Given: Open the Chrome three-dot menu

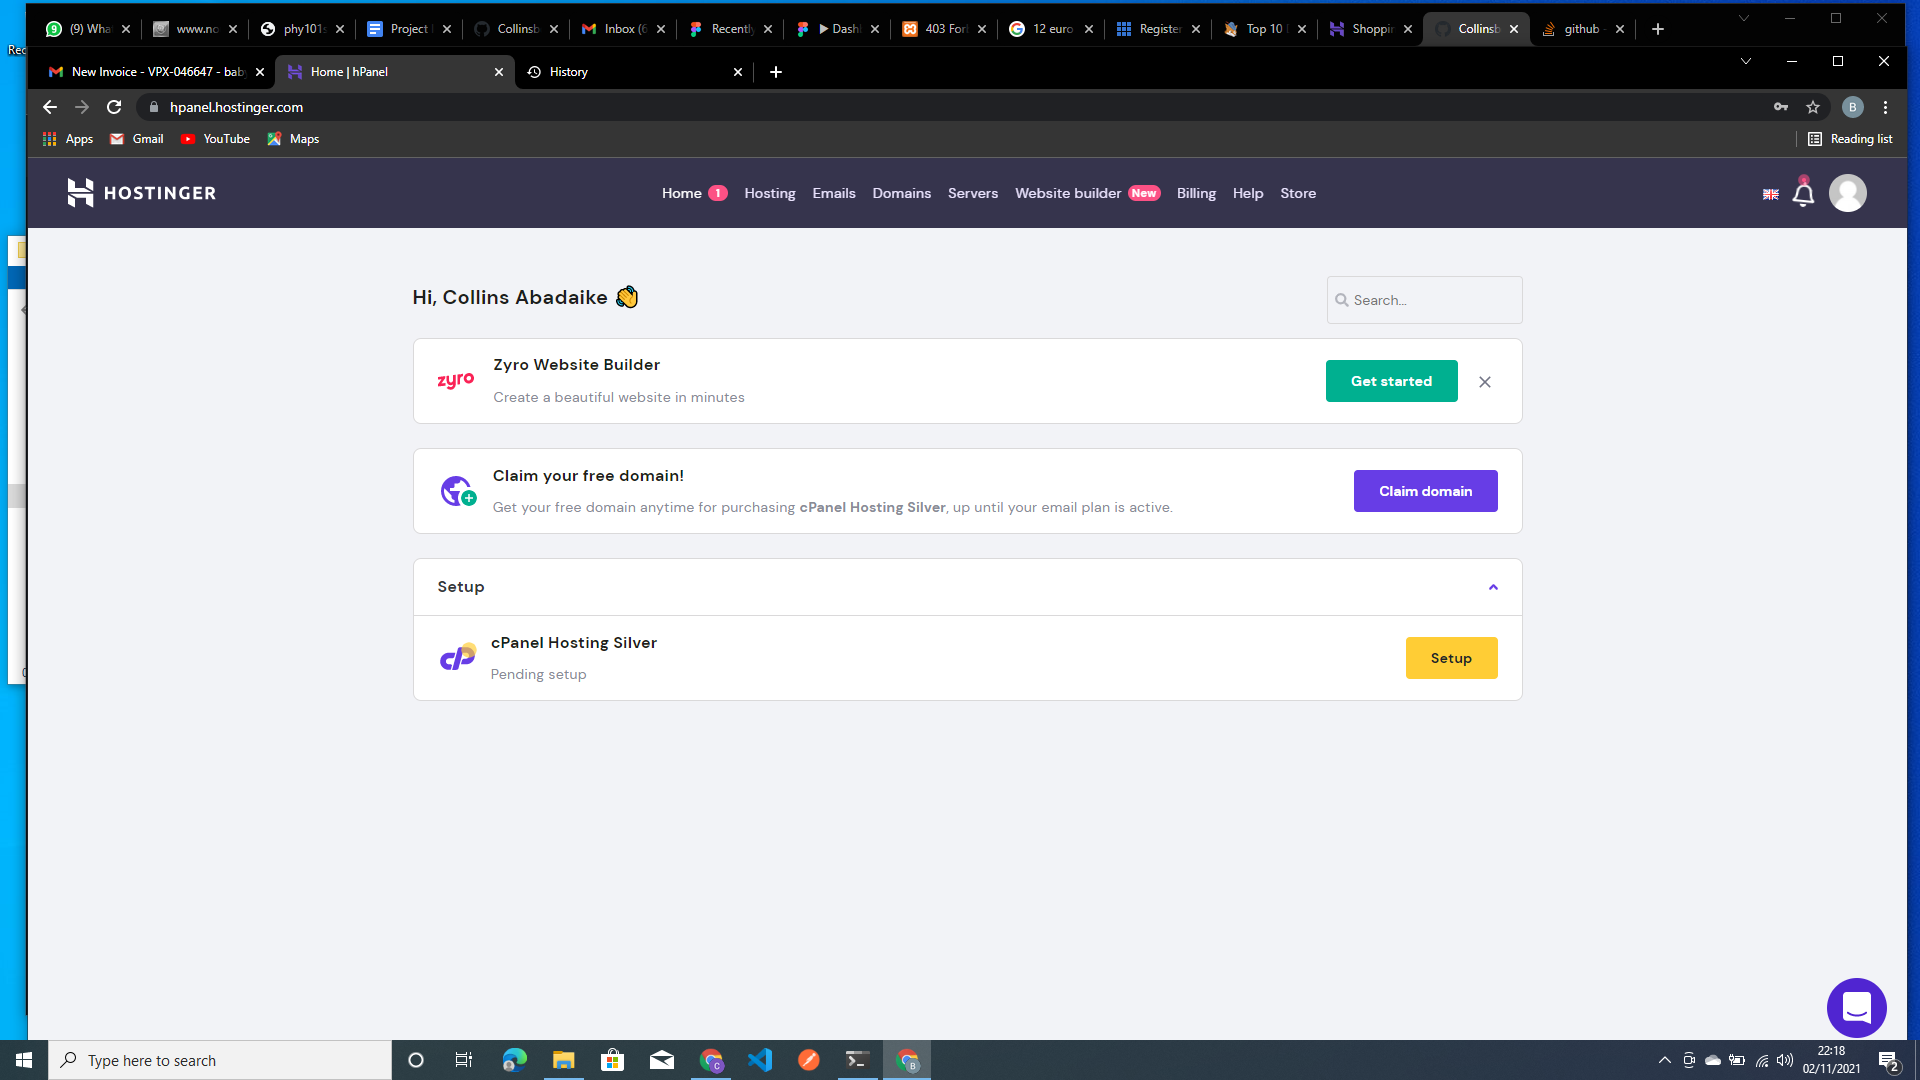Looking at the screenshot, I should (x=1885, y=107).
